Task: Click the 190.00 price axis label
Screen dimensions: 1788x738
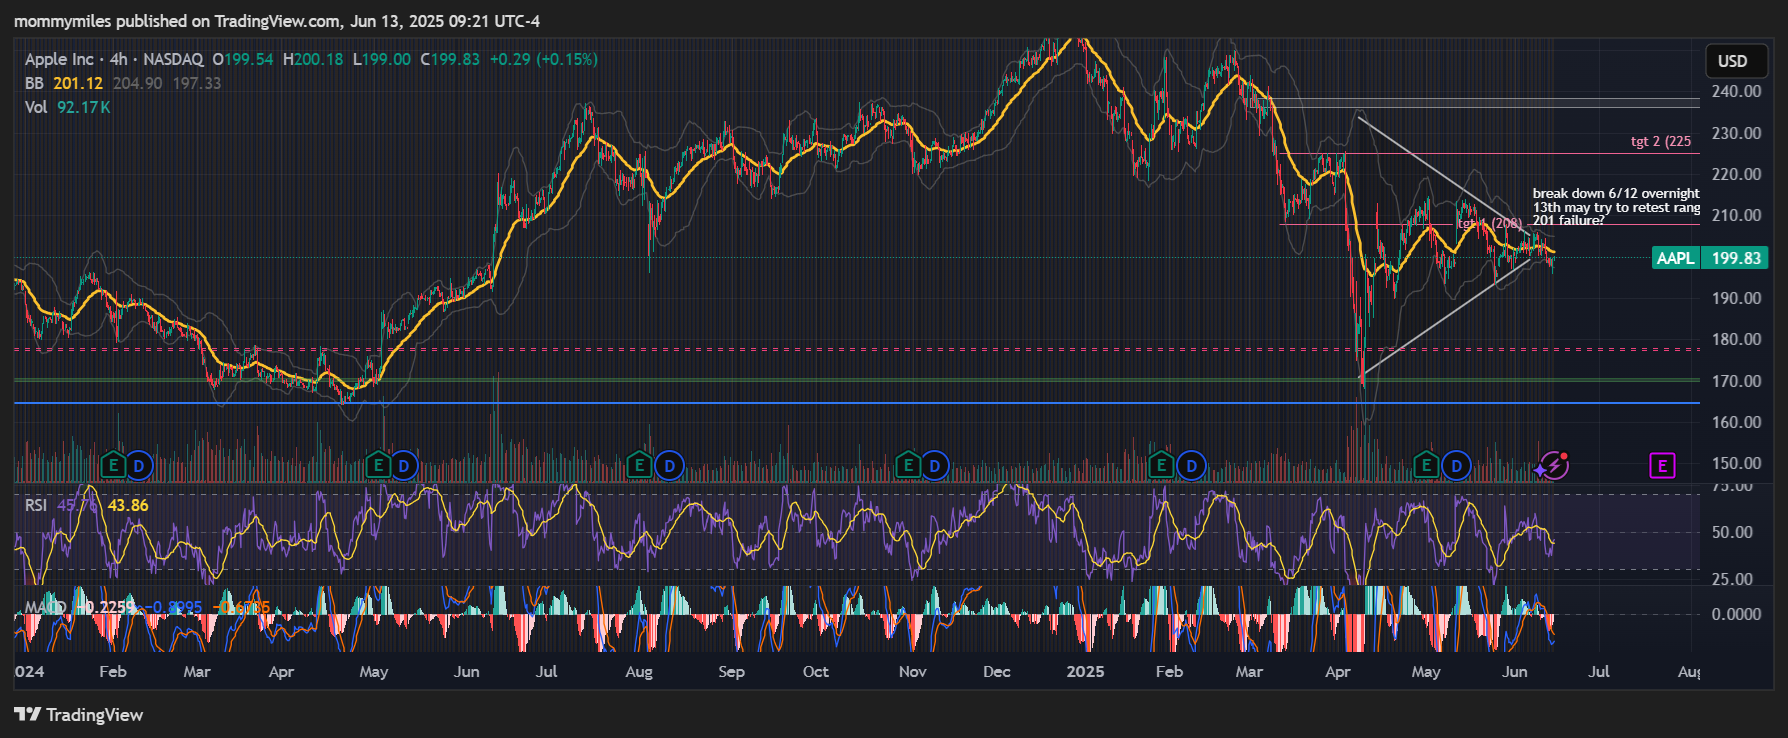Action: point(1737,298)
